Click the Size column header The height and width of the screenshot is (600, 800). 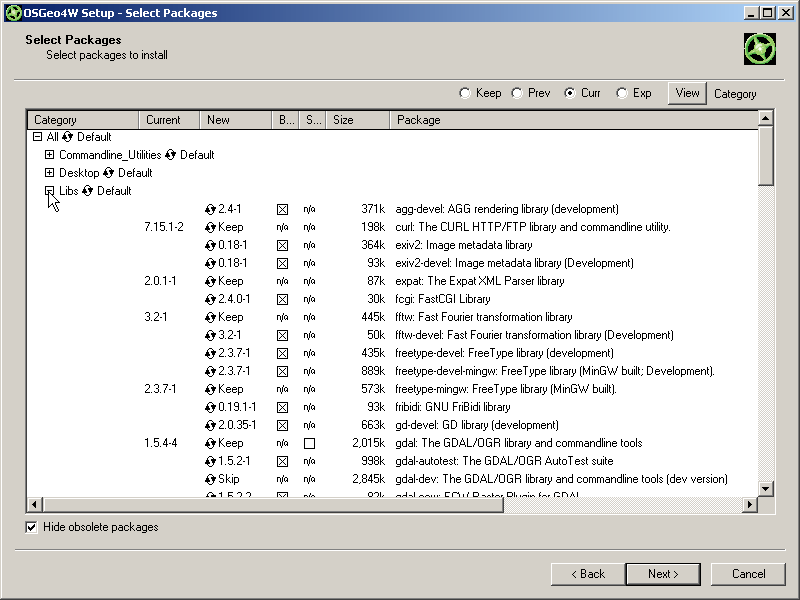point(358,120)
